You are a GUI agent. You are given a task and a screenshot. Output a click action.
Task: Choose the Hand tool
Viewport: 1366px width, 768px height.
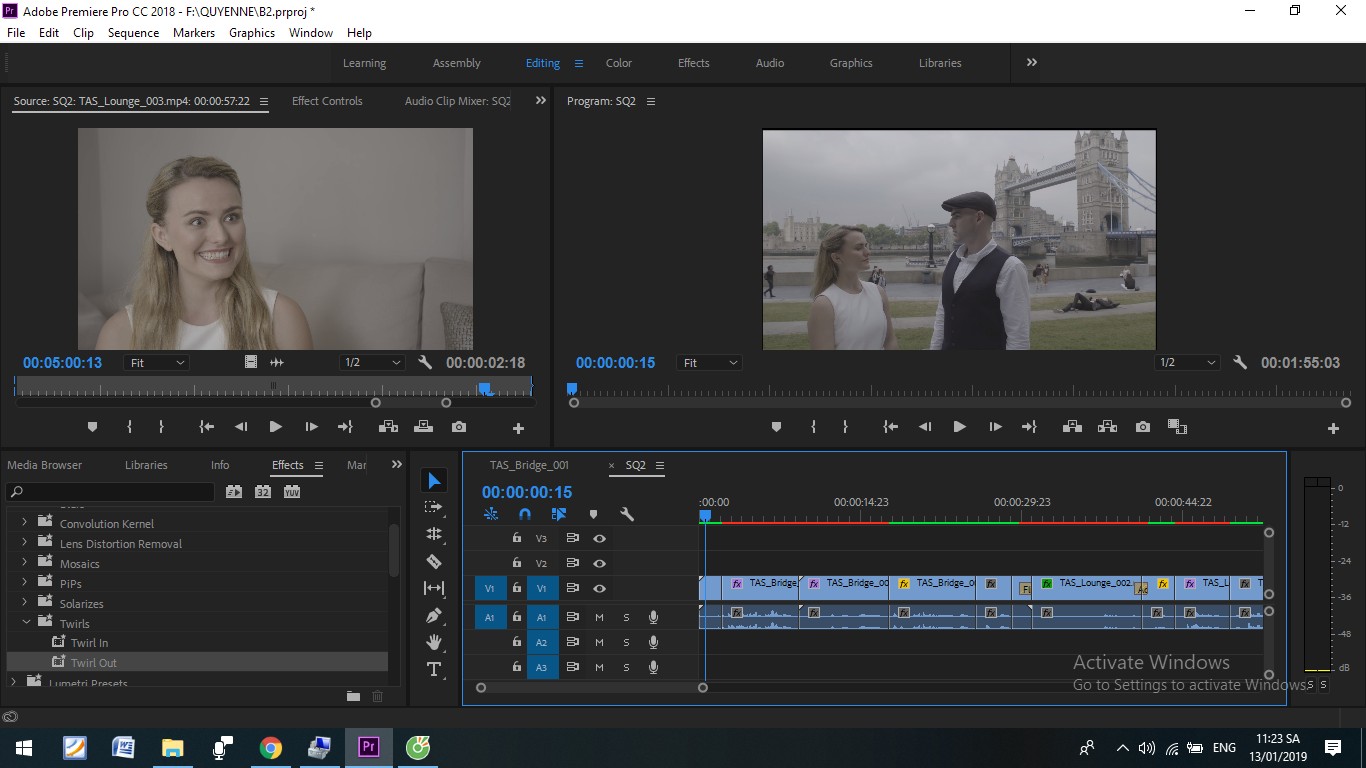pos(434,642)
